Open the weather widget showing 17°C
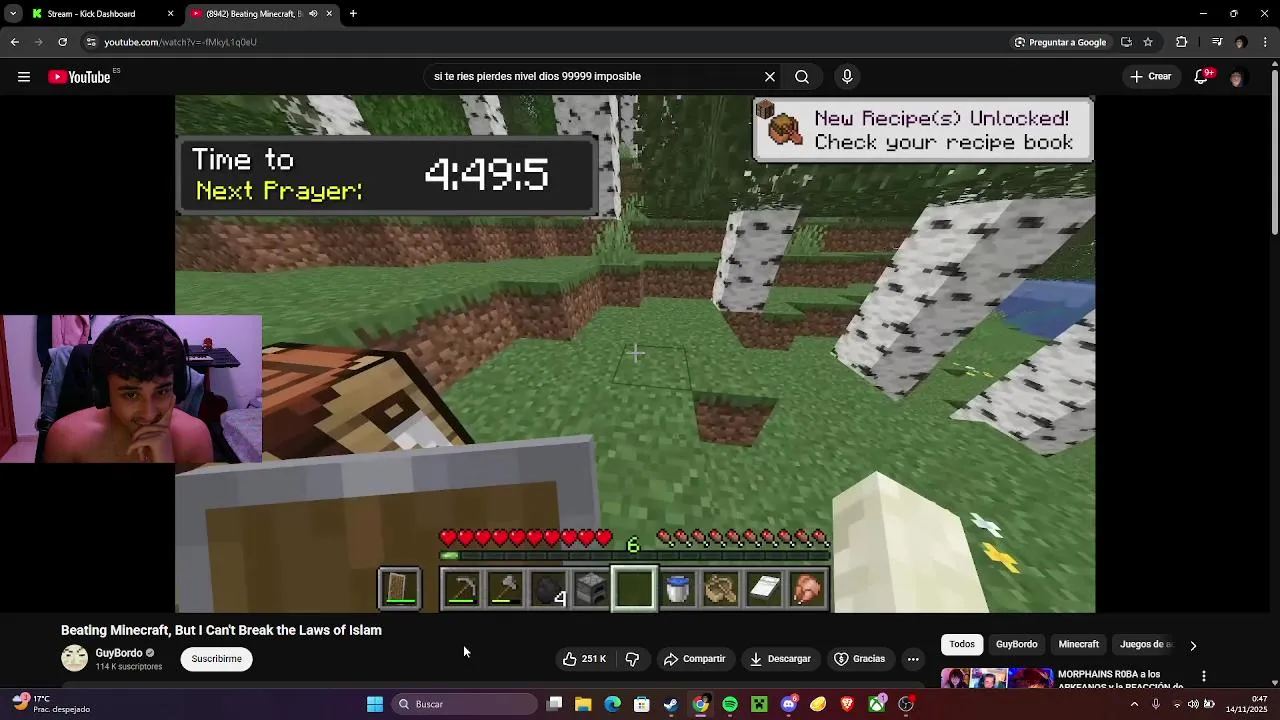 click(50, 704)
